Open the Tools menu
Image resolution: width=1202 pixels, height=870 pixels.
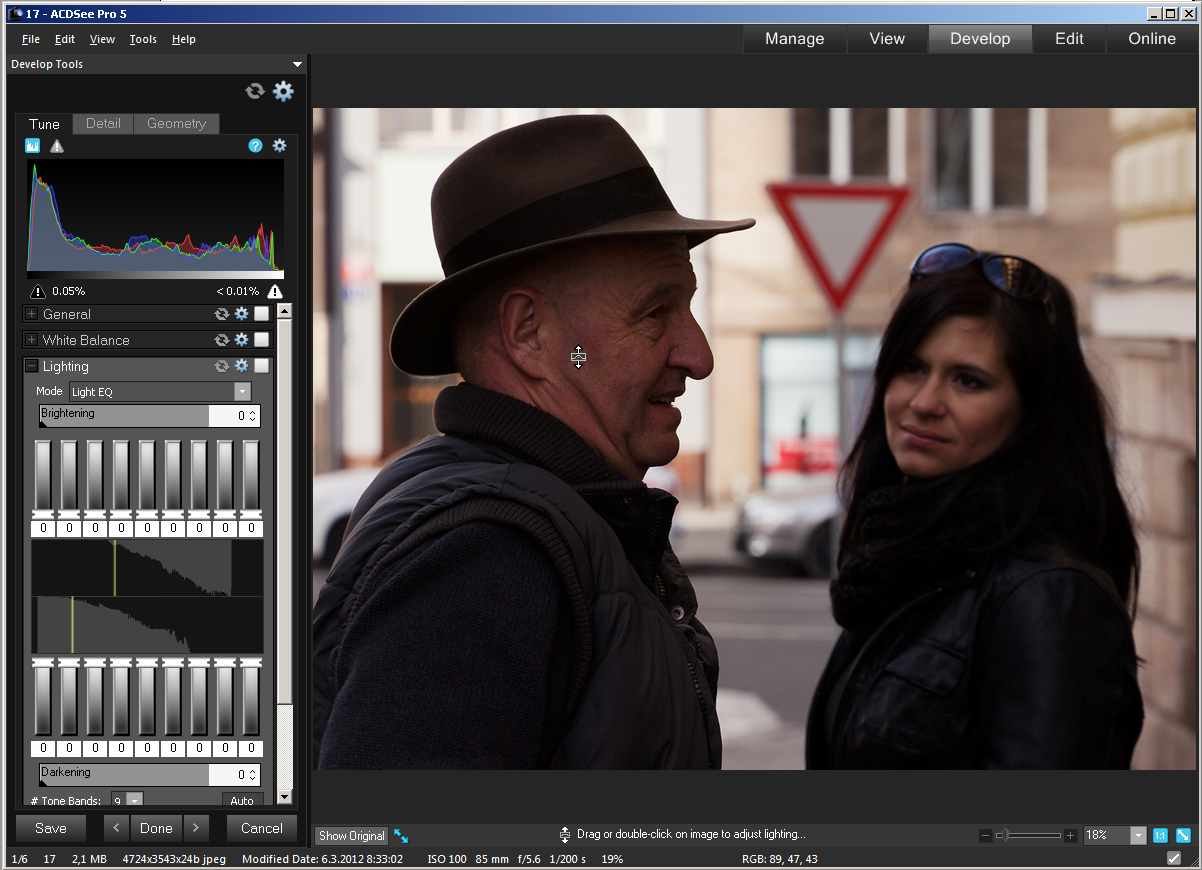[x=143, y=39]
